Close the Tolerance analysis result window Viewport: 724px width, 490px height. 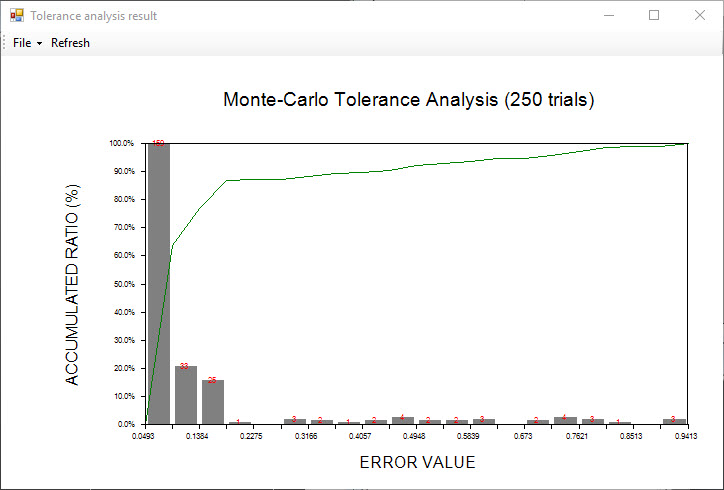coord(700,16)
